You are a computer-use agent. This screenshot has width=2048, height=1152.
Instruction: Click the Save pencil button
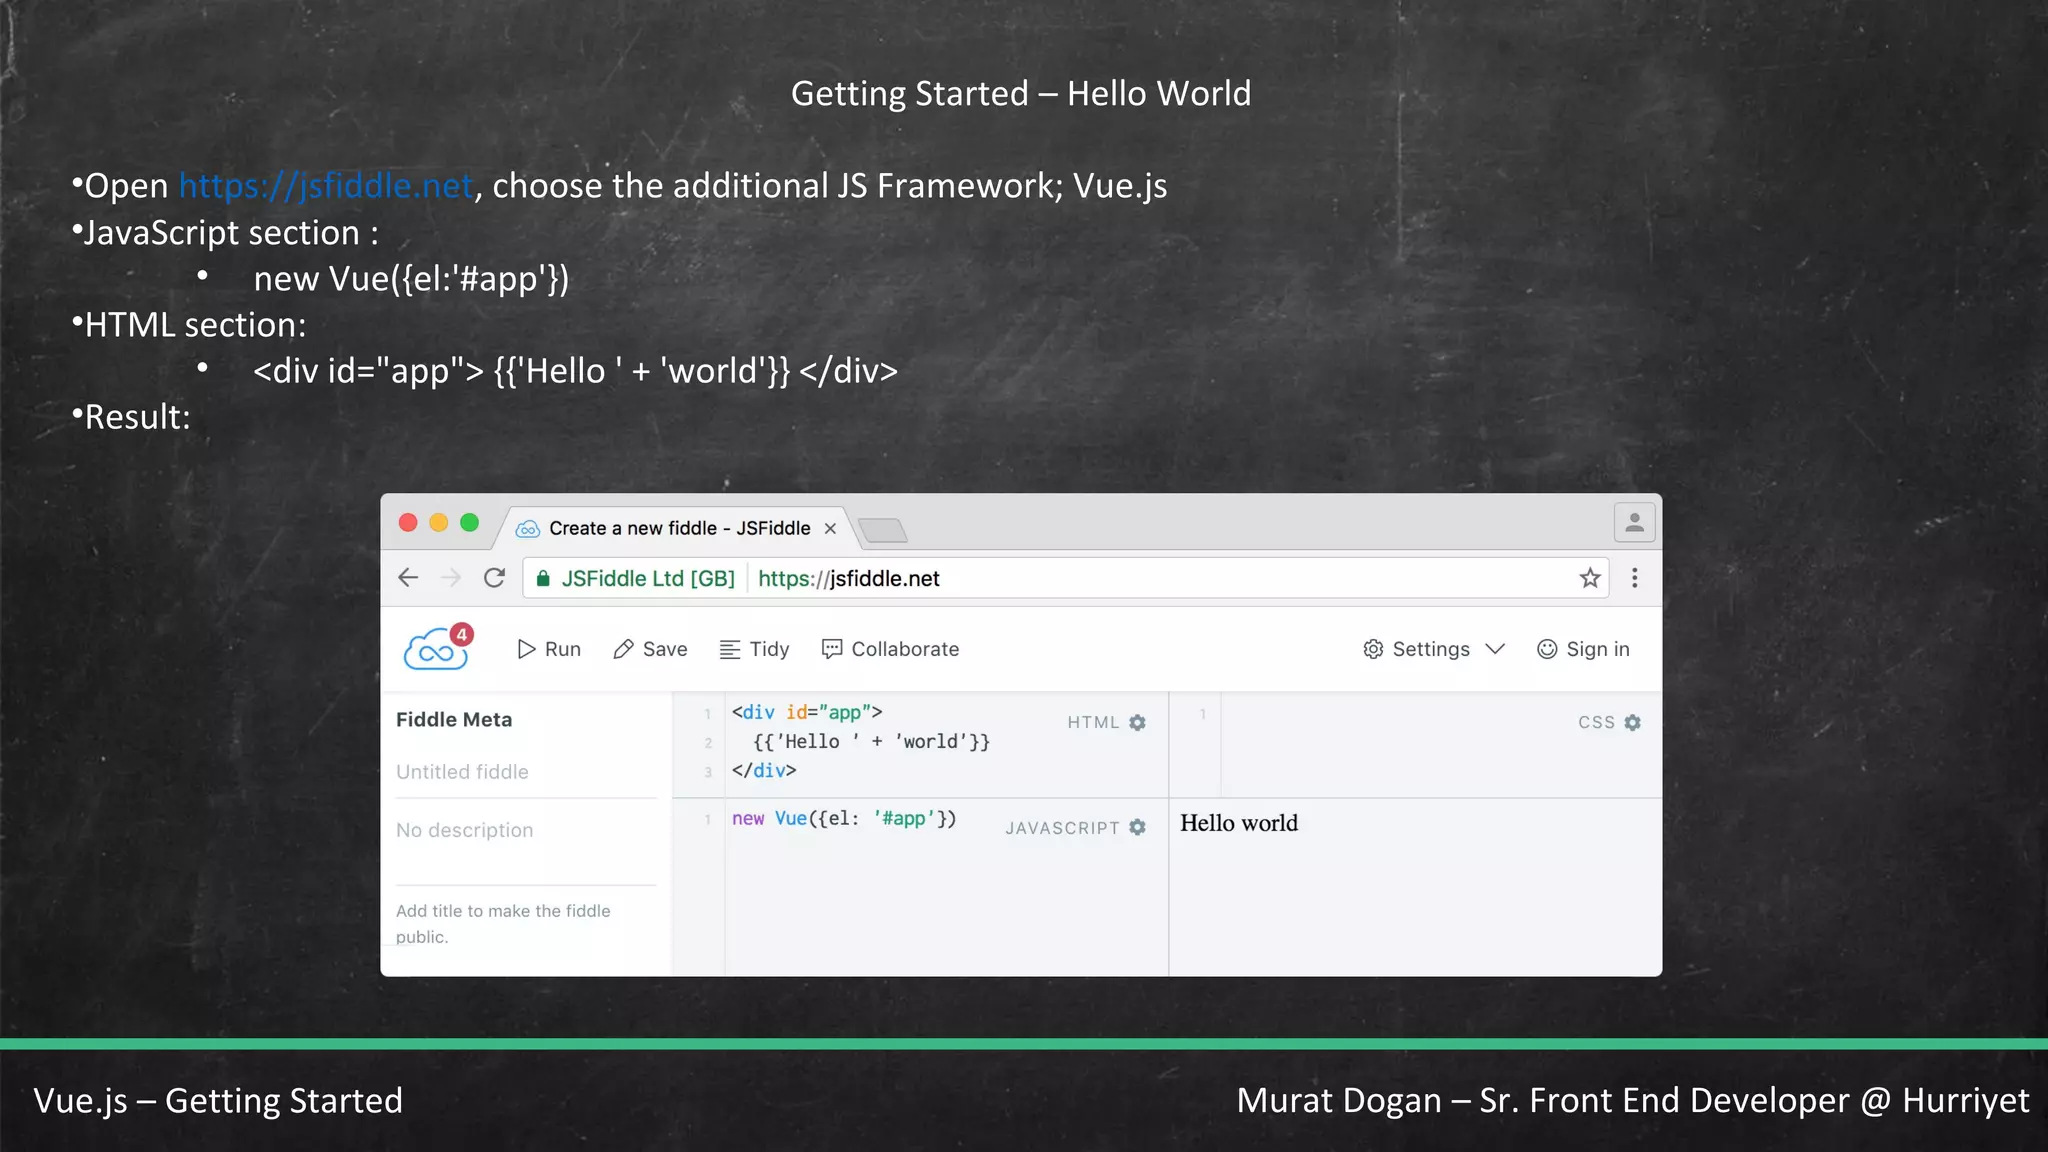pos(650,649)
